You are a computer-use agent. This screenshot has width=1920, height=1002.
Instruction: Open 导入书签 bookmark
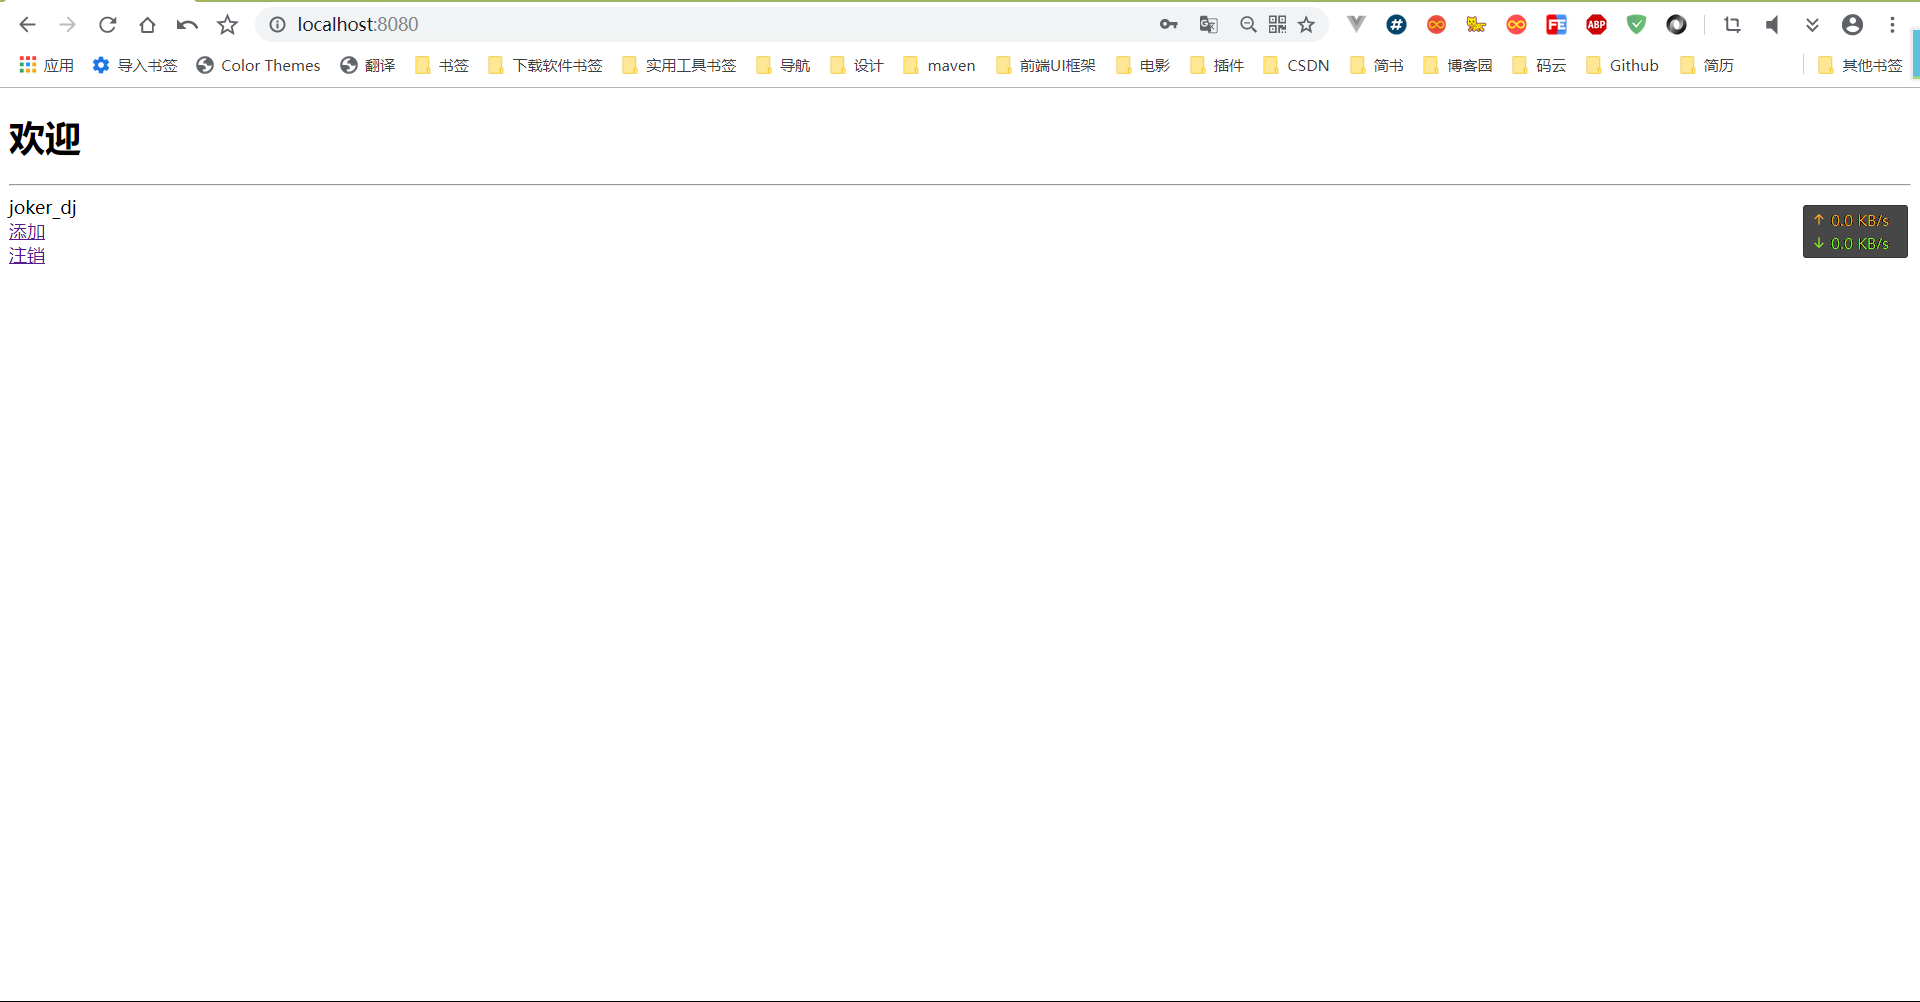coord(135,65)
